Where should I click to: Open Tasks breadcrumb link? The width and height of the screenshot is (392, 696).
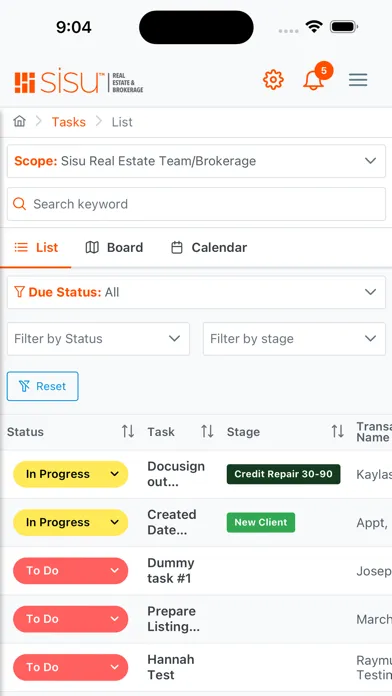(68, 122)
